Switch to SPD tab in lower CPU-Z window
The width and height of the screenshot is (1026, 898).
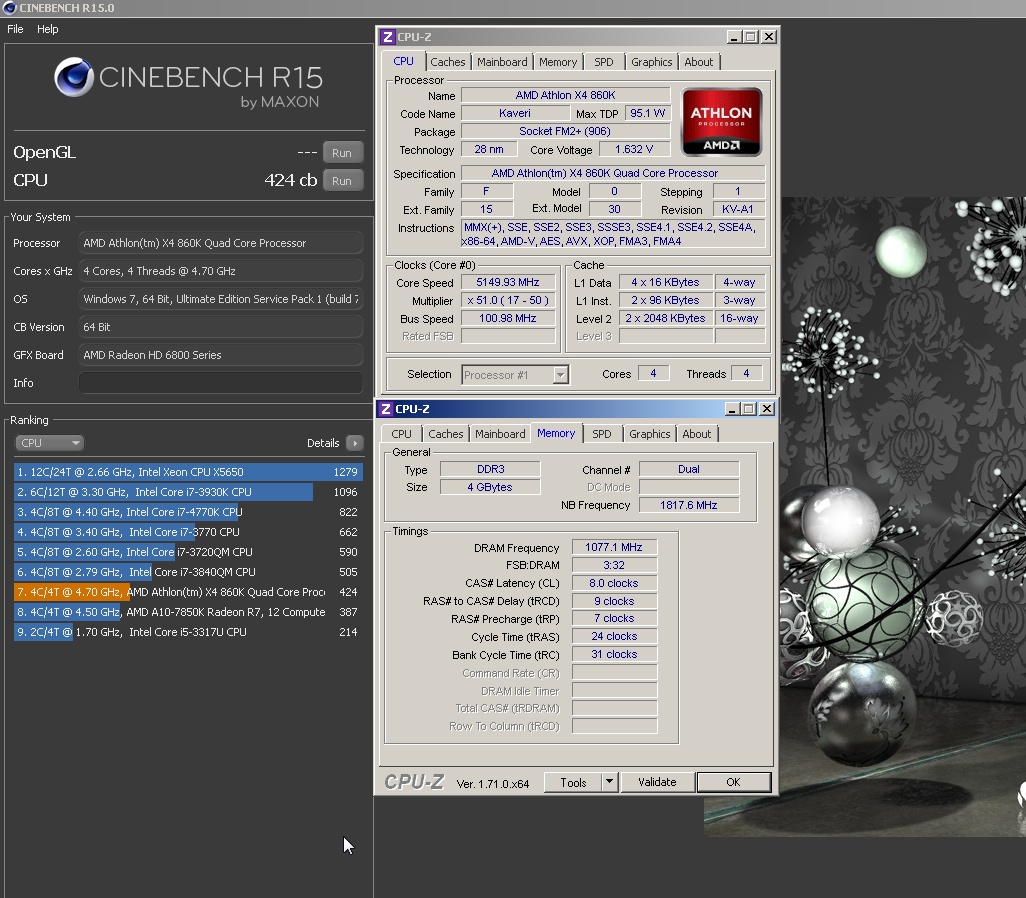(601, 434)
